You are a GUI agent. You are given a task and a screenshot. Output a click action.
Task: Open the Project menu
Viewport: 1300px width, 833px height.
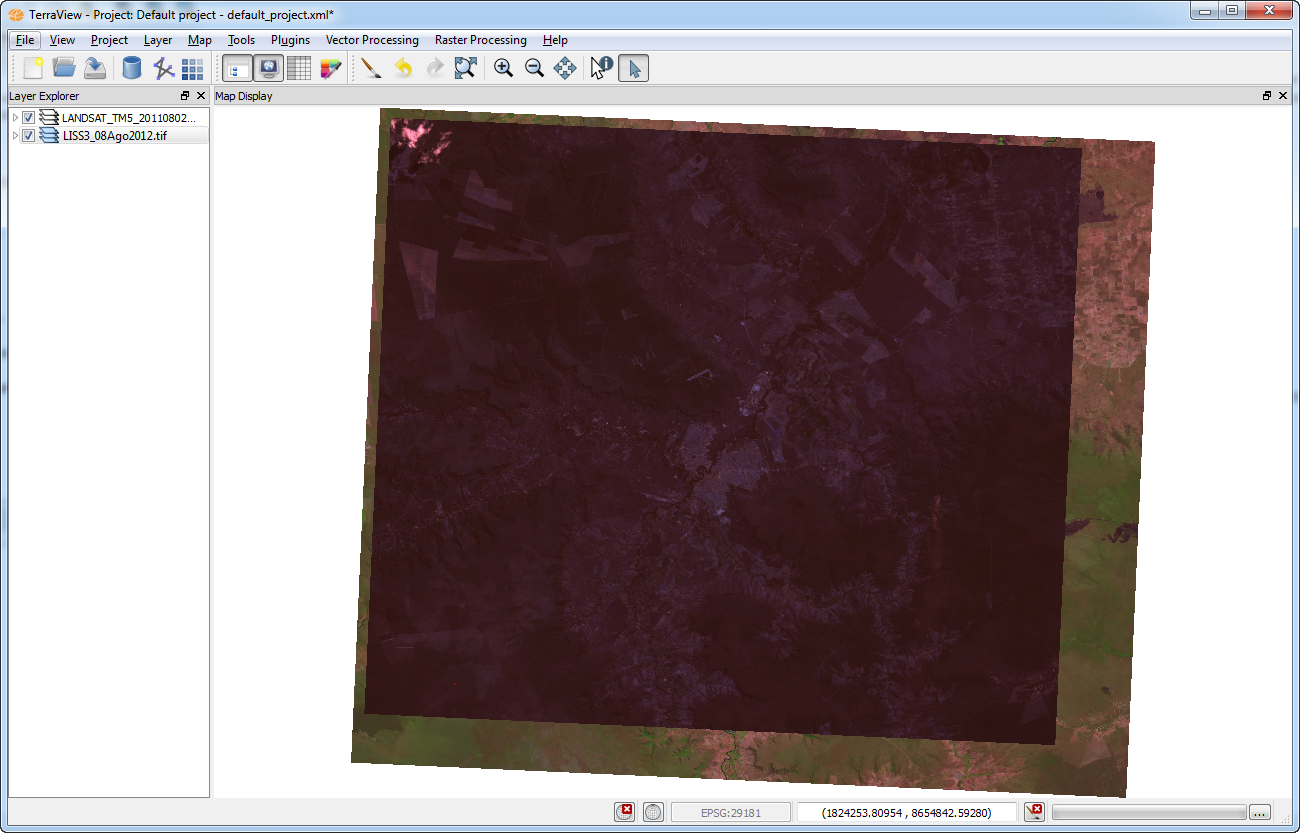109,40
